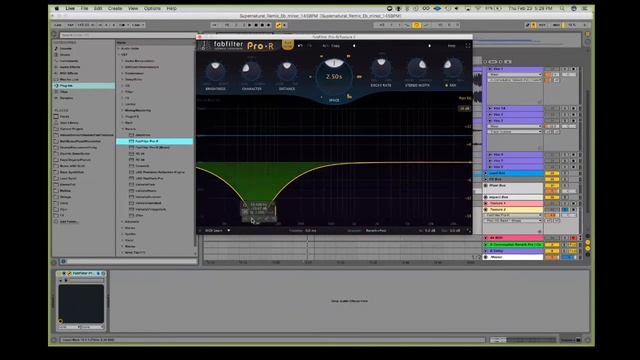This screenshot has height=360, width=640.
Task: Arm the Vox 1 track for recording
Action: 573,69
